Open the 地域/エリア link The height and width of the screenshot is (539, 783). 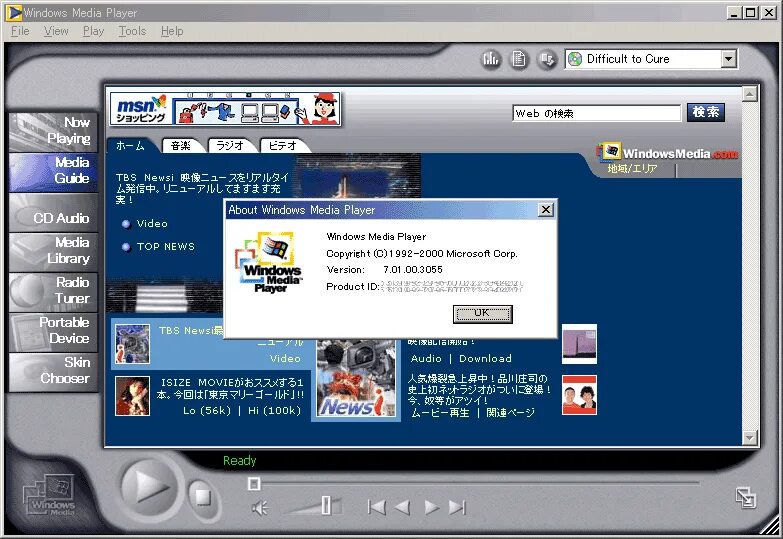[x=632, y=169]
